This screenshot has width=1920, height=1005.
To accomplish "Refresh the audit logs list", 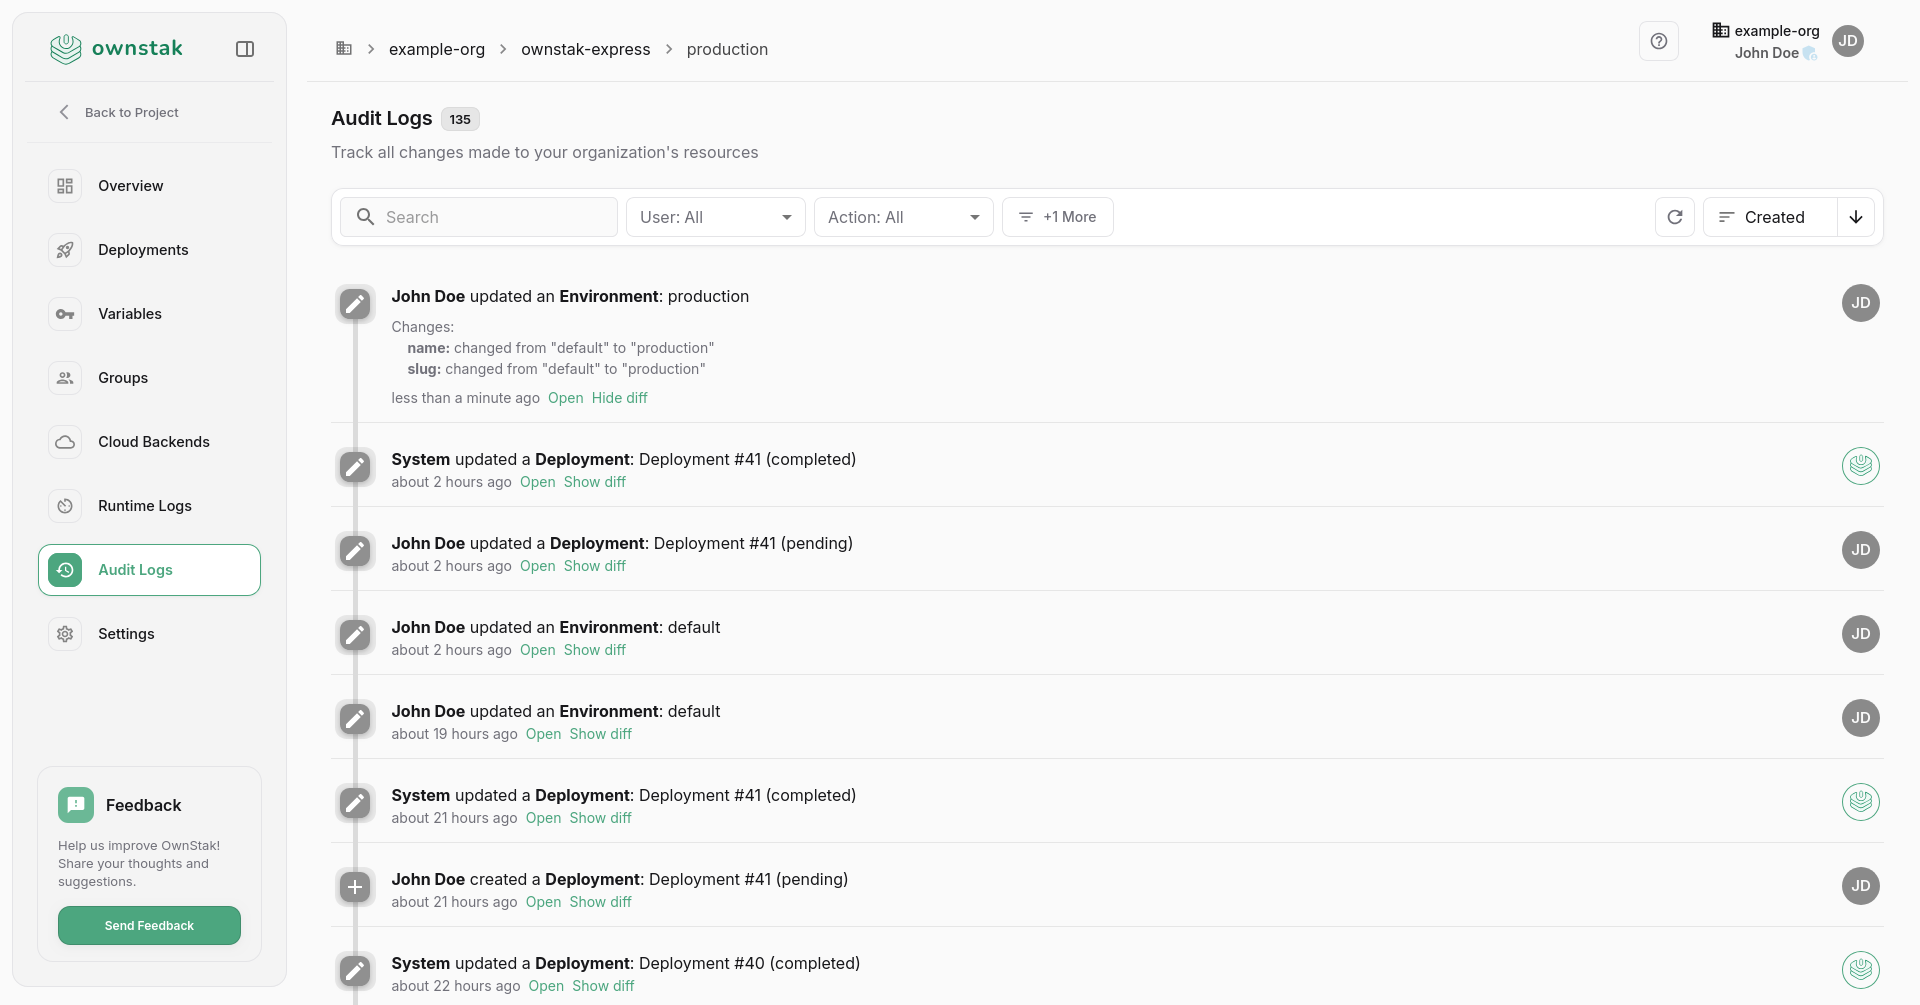I will [1675, 217].
